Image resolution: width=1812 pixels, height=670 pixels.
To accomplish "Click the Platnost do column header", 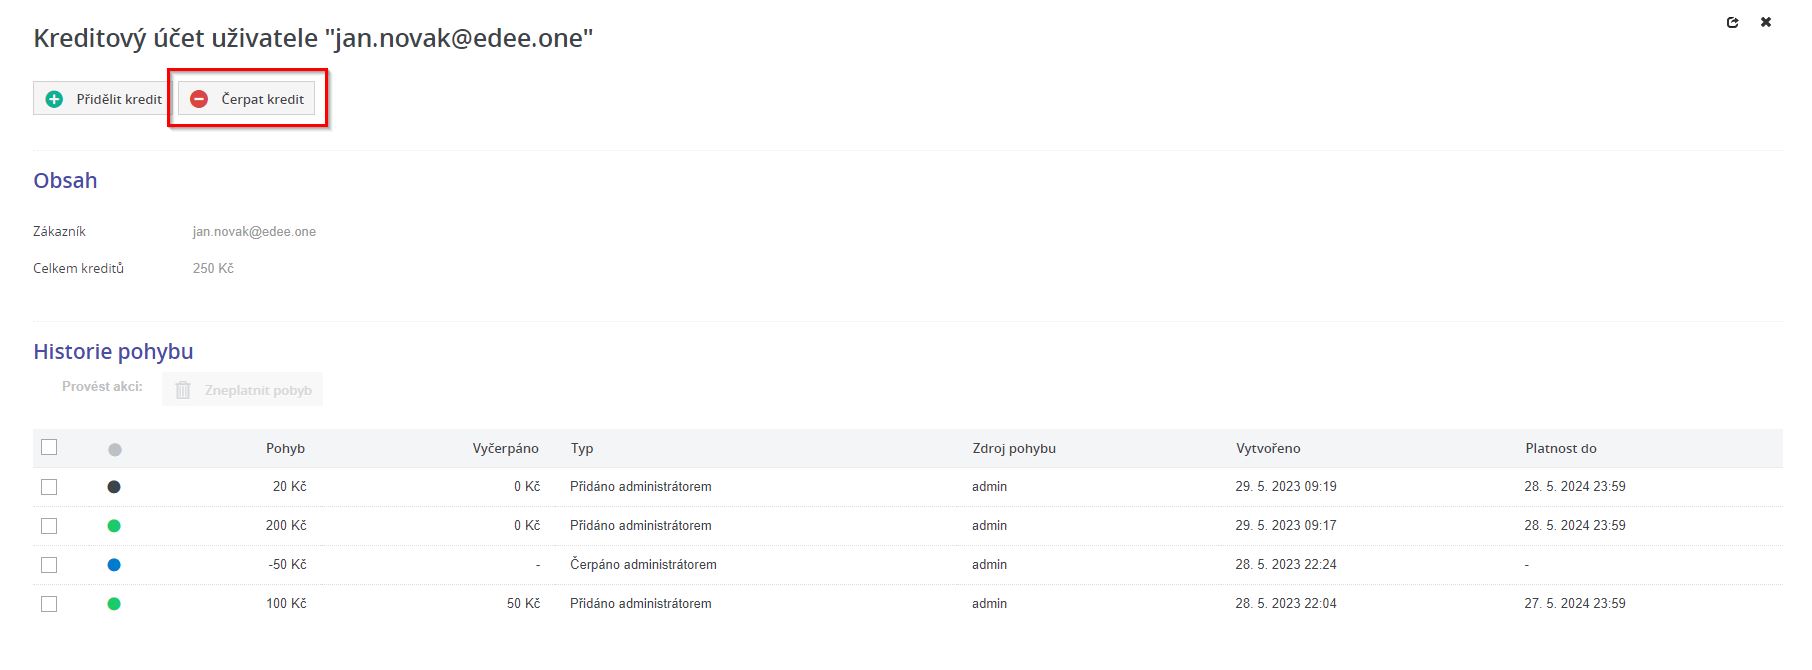I will coord(1560,449).
